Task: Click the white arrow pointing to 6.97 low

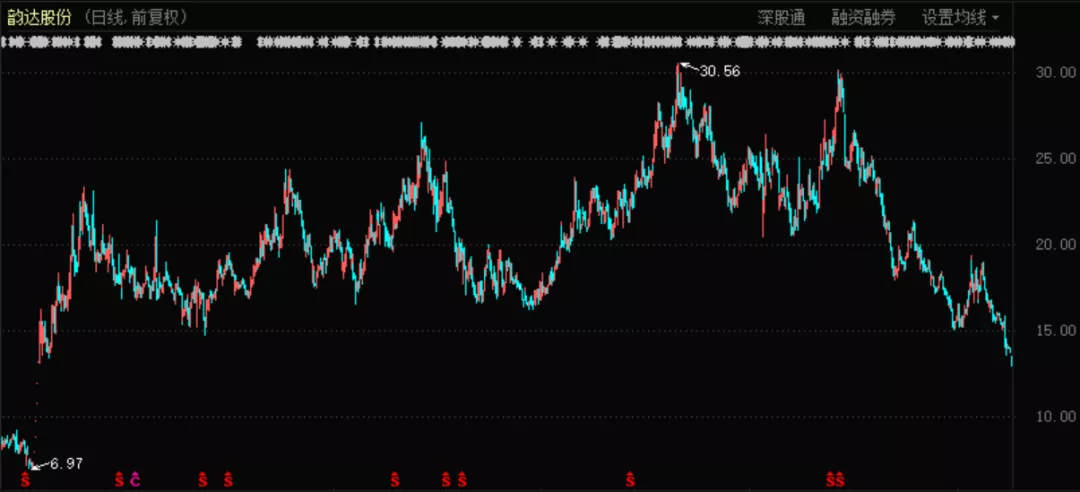Action: point(37,465)
